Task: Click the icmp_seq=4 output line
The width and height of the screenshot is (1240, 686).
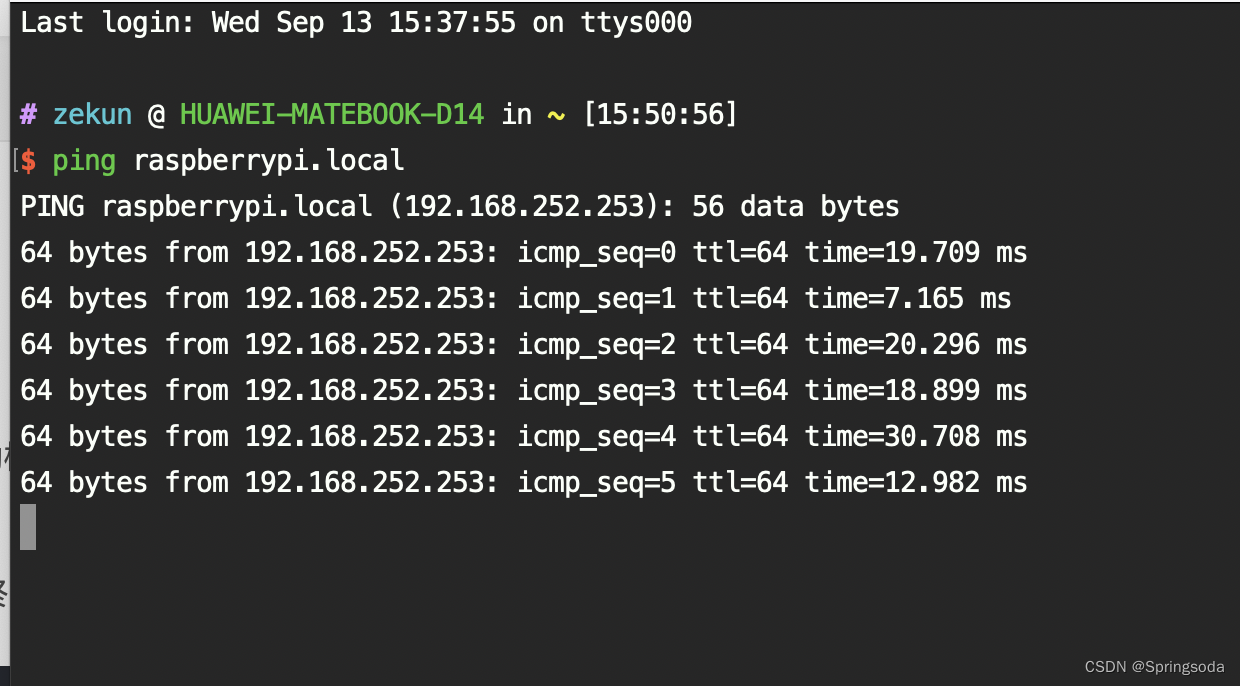Action: 523,437
